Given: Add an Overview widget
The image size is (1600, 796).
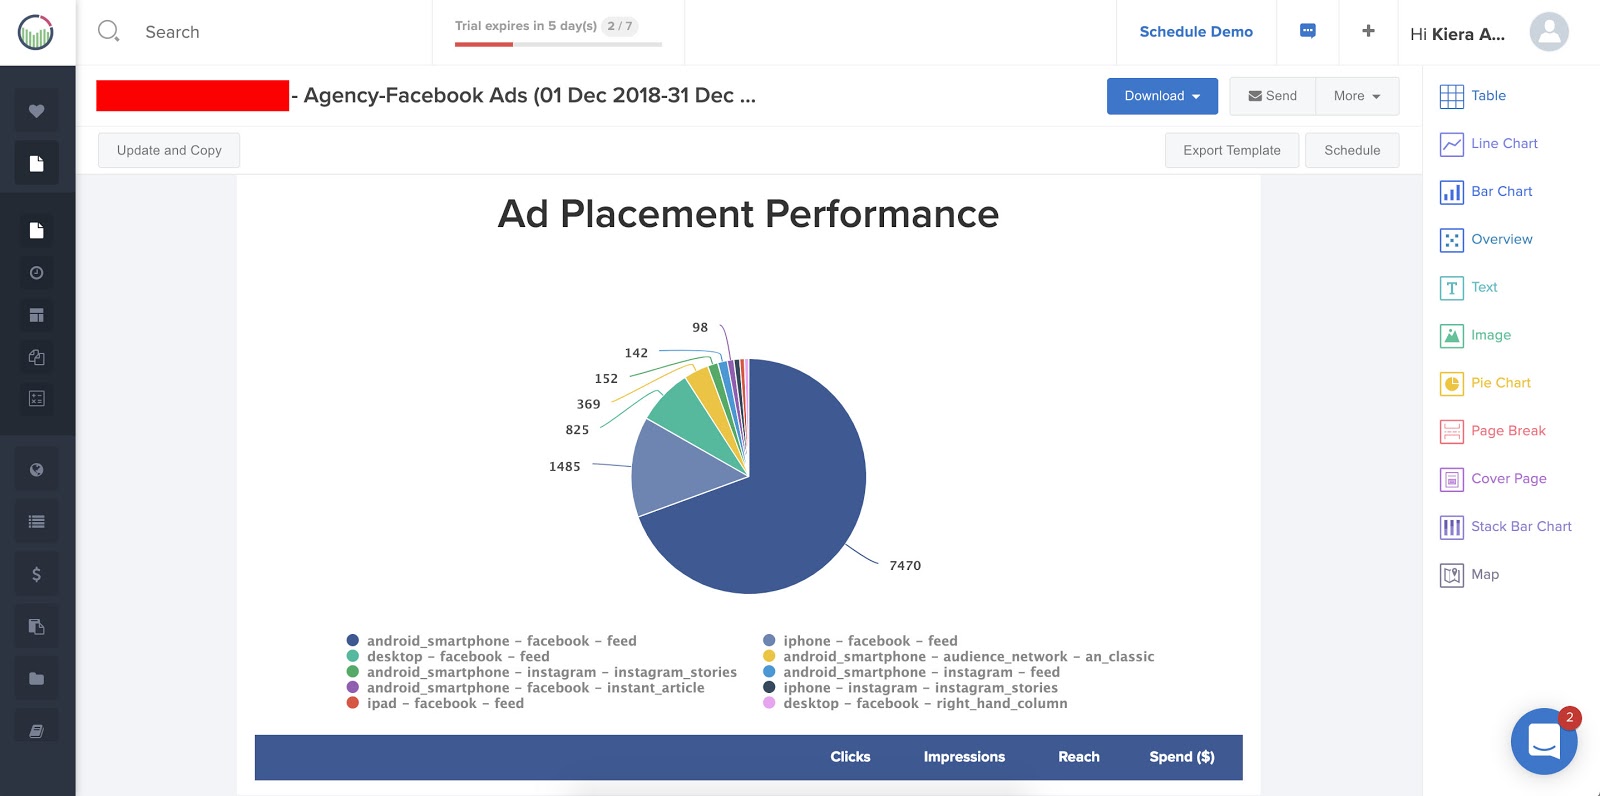Looking at the screenshot, I should point(1485,240).
